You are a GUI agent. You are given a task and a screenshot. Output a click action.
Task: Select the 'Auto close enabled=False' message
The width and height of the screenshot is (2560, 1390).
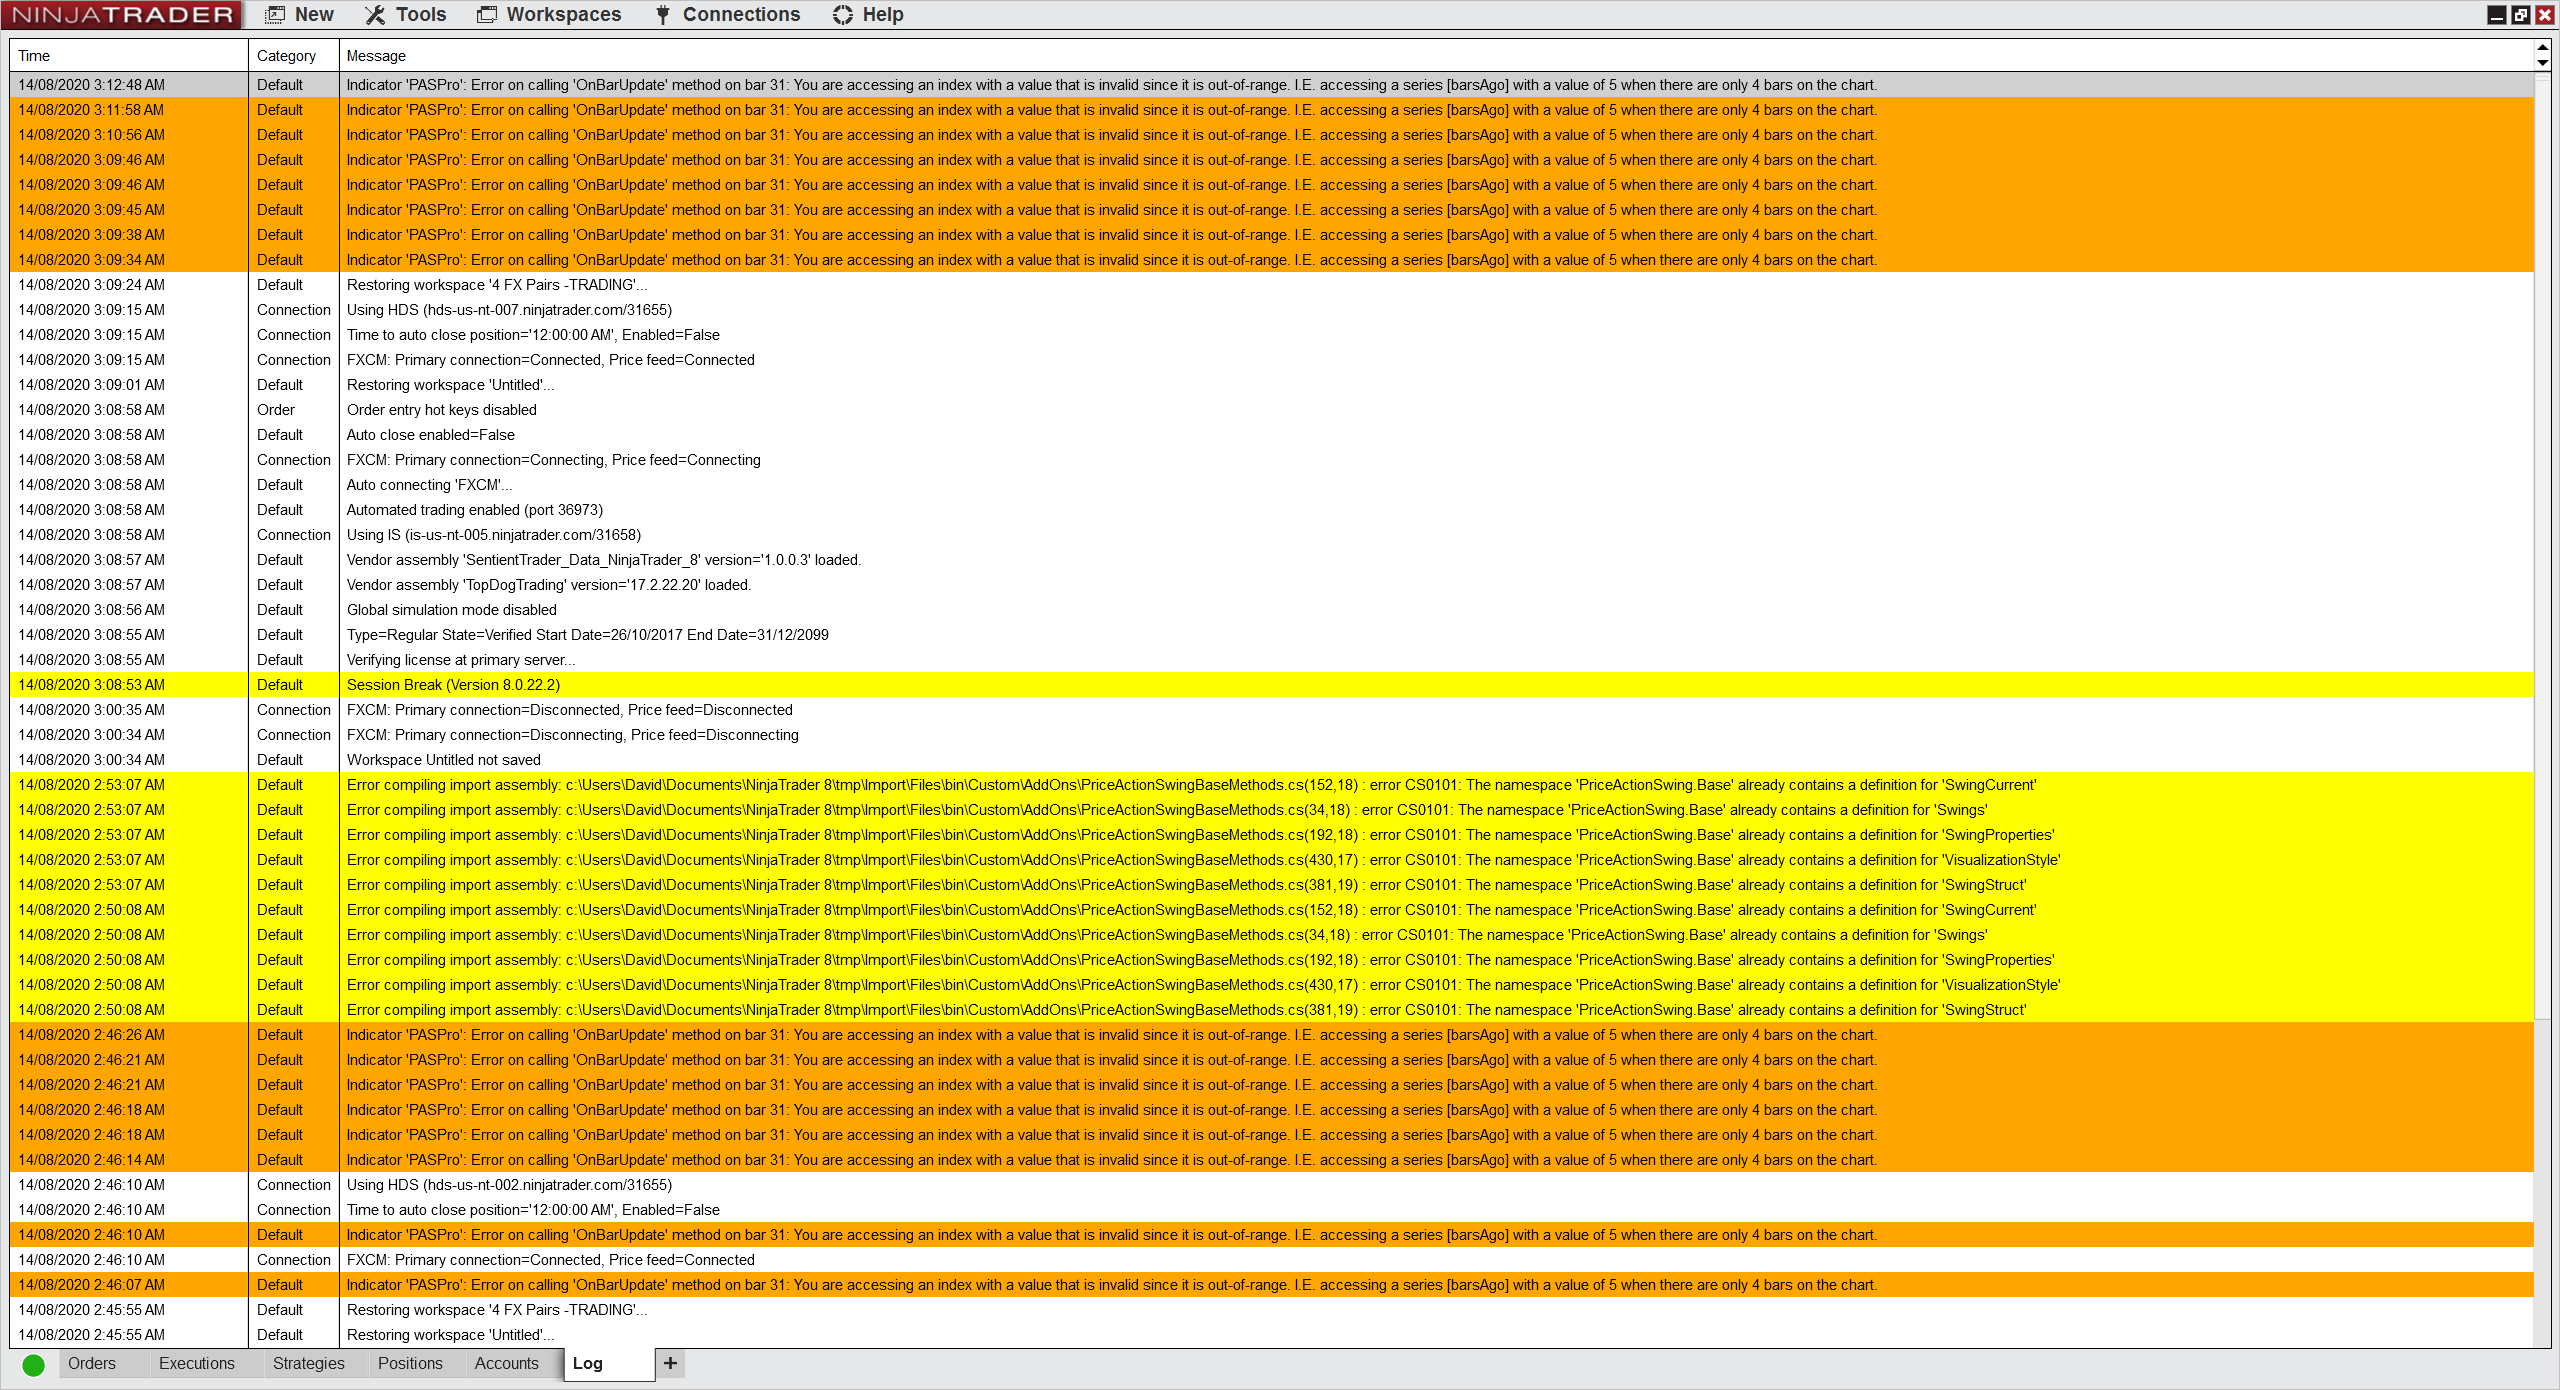[x=430, y=435]
